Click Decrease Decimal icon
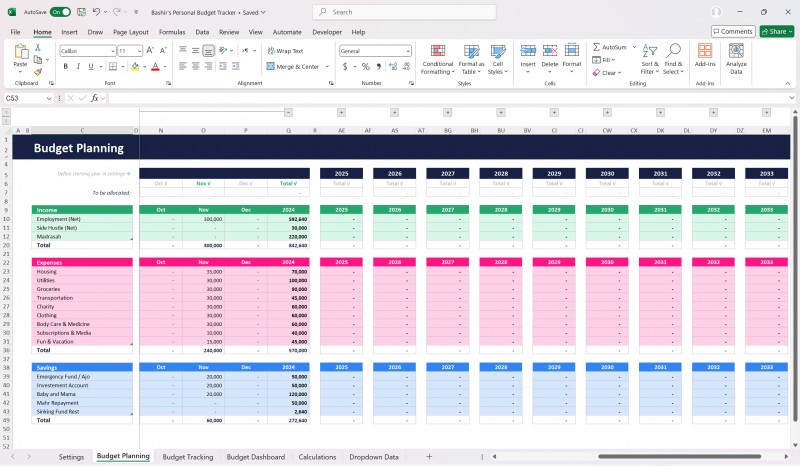The image size is (800, 466). tap(406, 66)
